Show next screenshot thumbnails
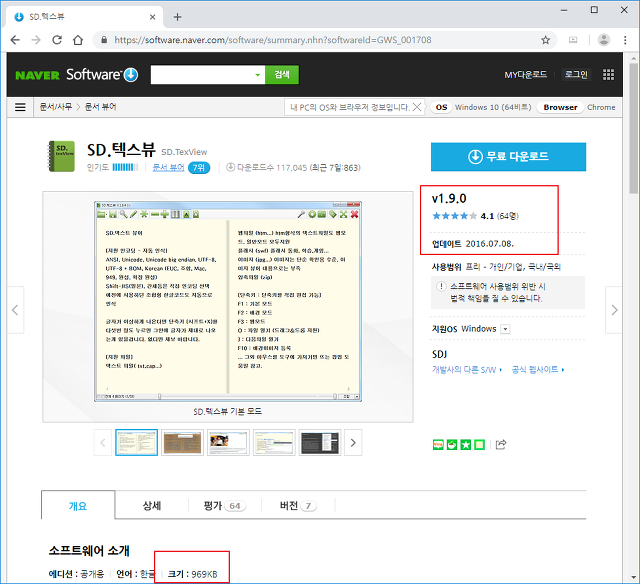 tap(353, 442)
